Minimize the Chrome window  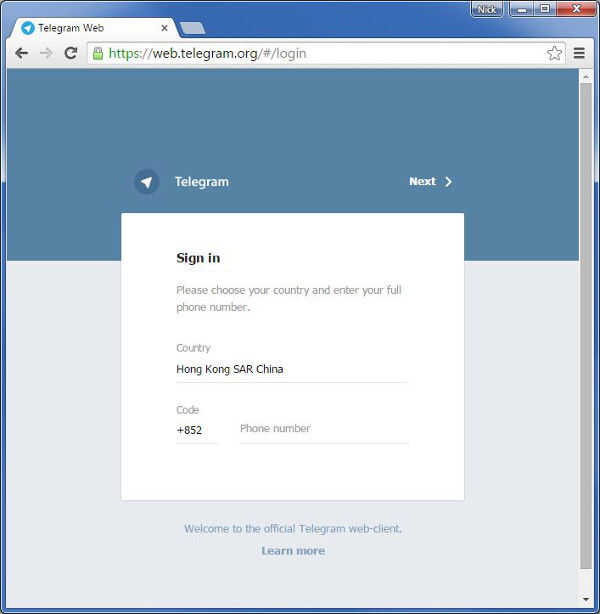522,9
